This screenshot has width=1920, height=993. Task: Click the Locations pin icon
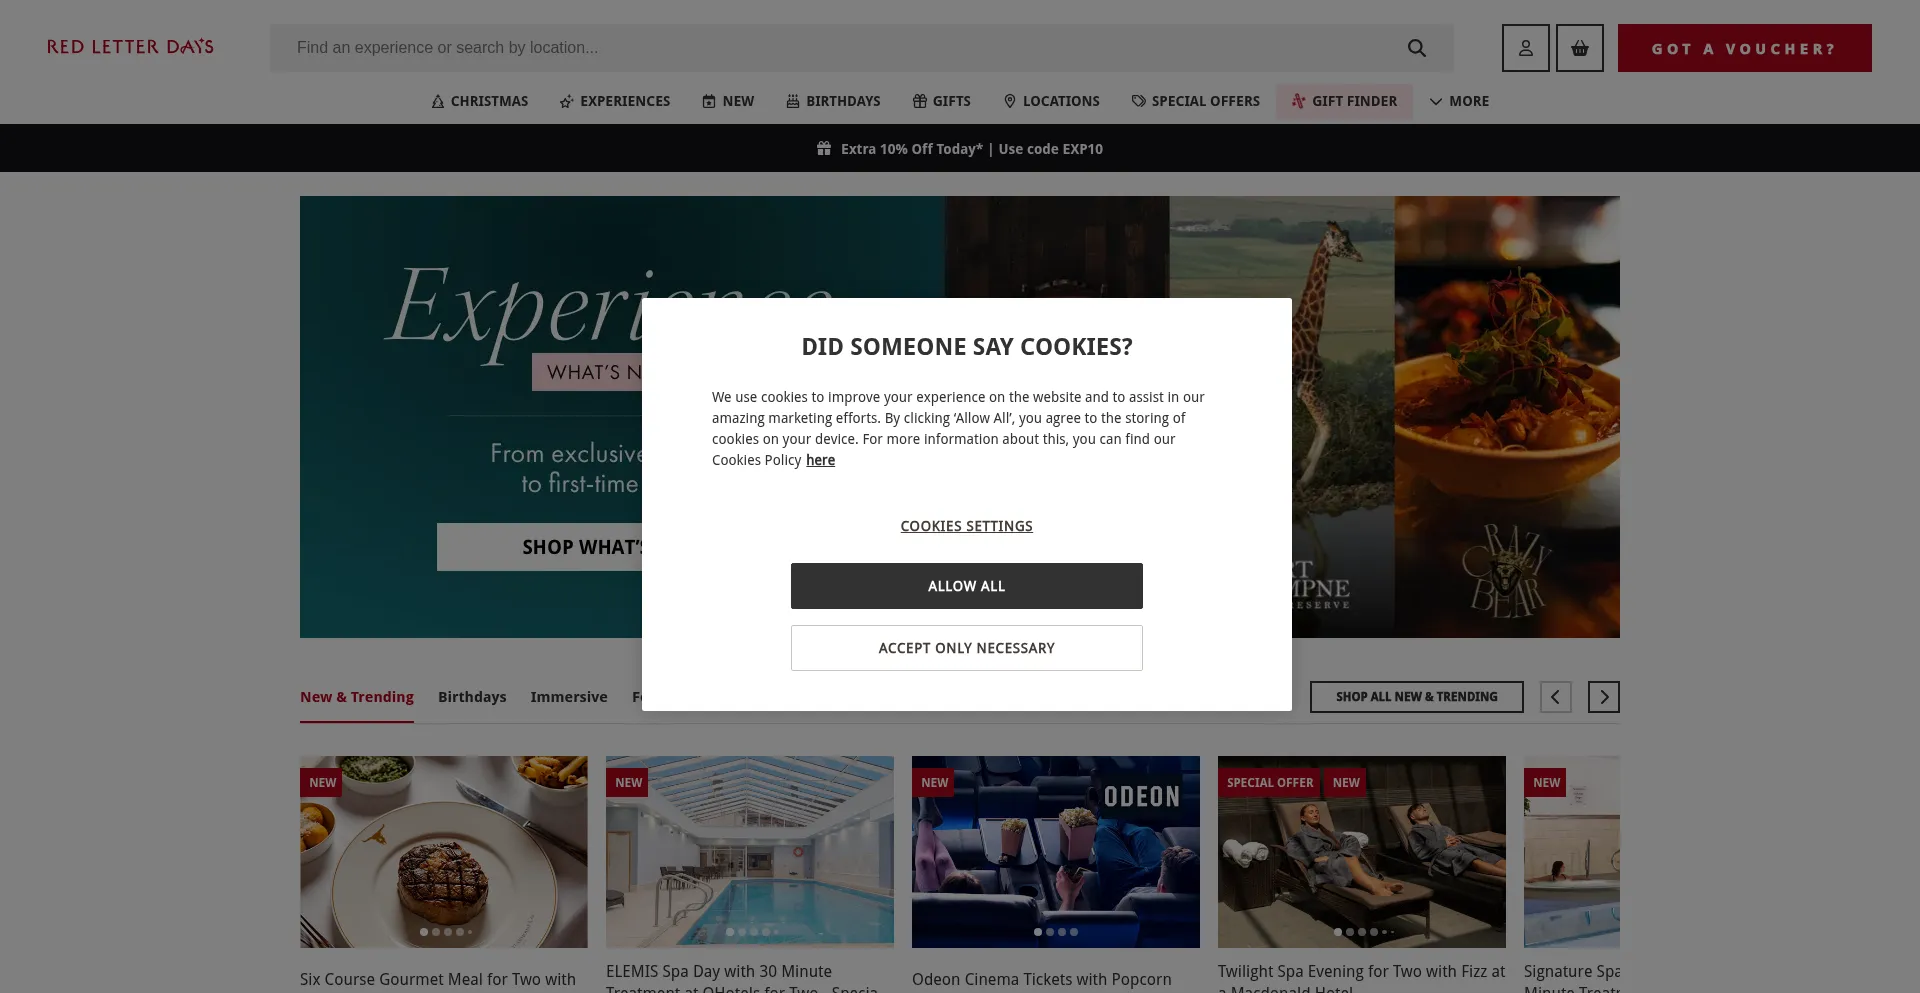(x=1009, y=101)
